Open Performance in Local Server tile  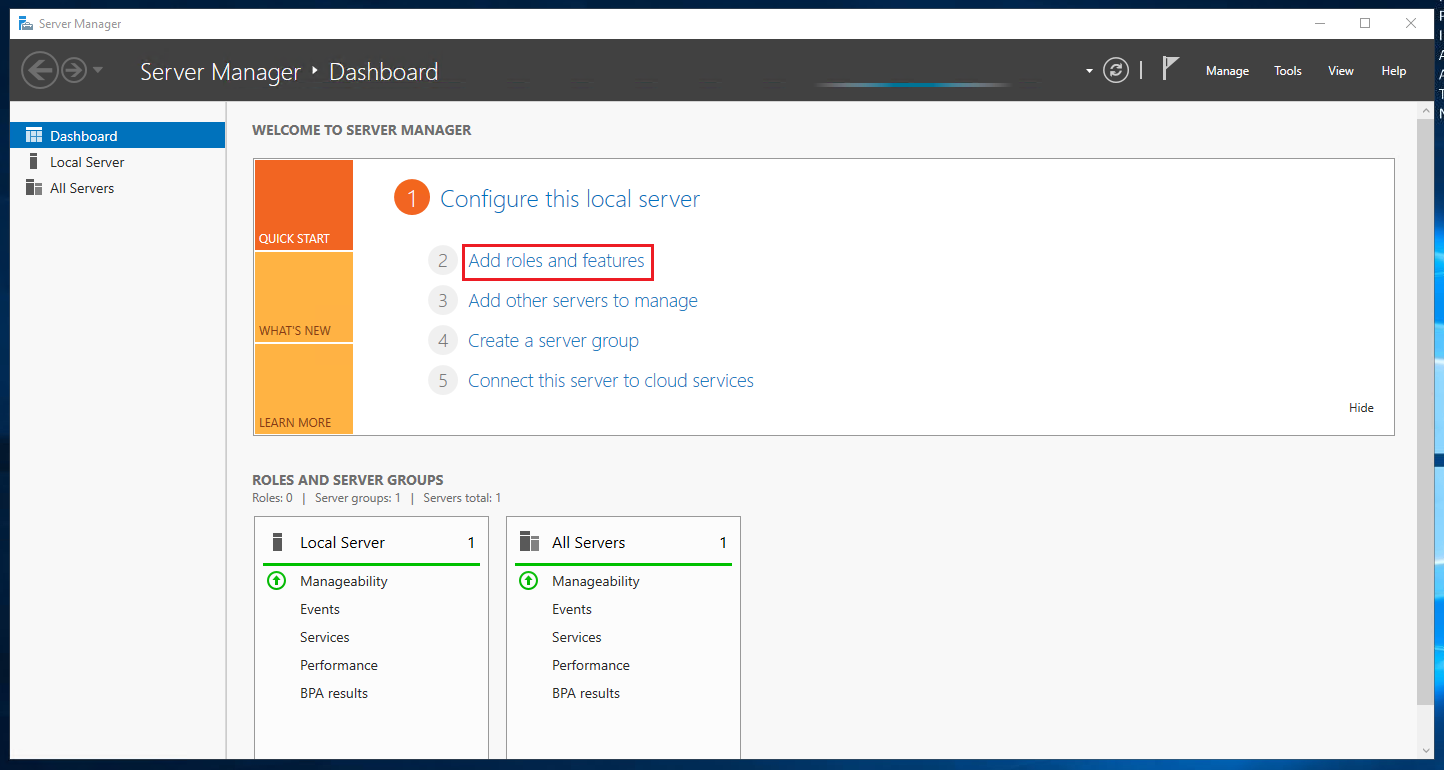pyautogui.click(x=339, y=665)
